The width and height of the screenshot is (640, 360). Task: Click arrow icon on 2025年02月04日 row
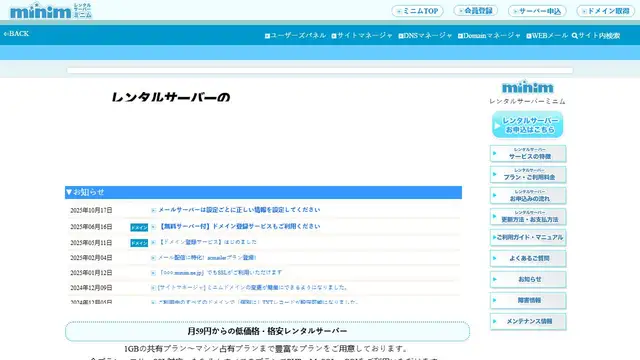pos(153,258)
